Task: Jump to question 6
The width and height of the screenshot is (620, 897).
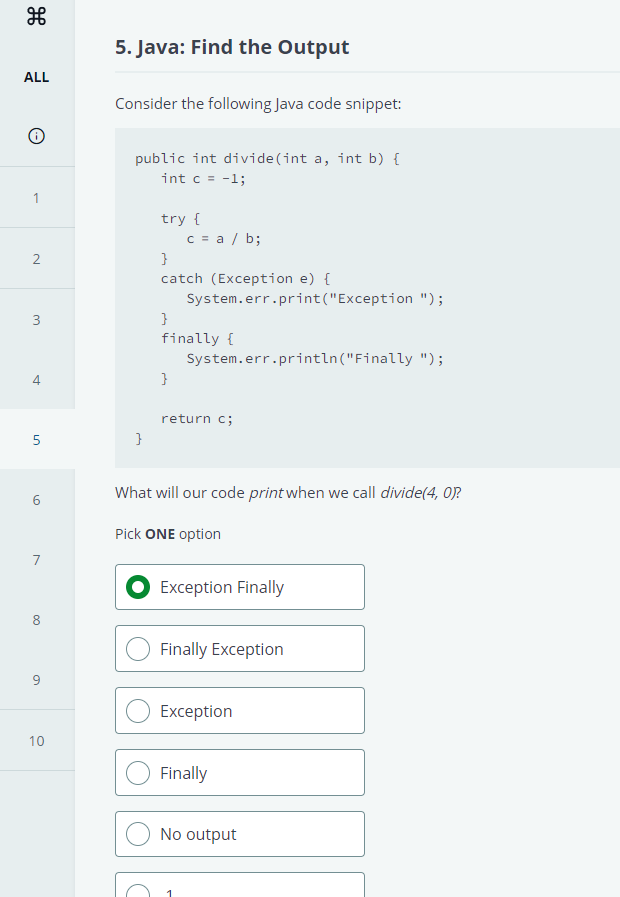Action: tap(37, 499)
